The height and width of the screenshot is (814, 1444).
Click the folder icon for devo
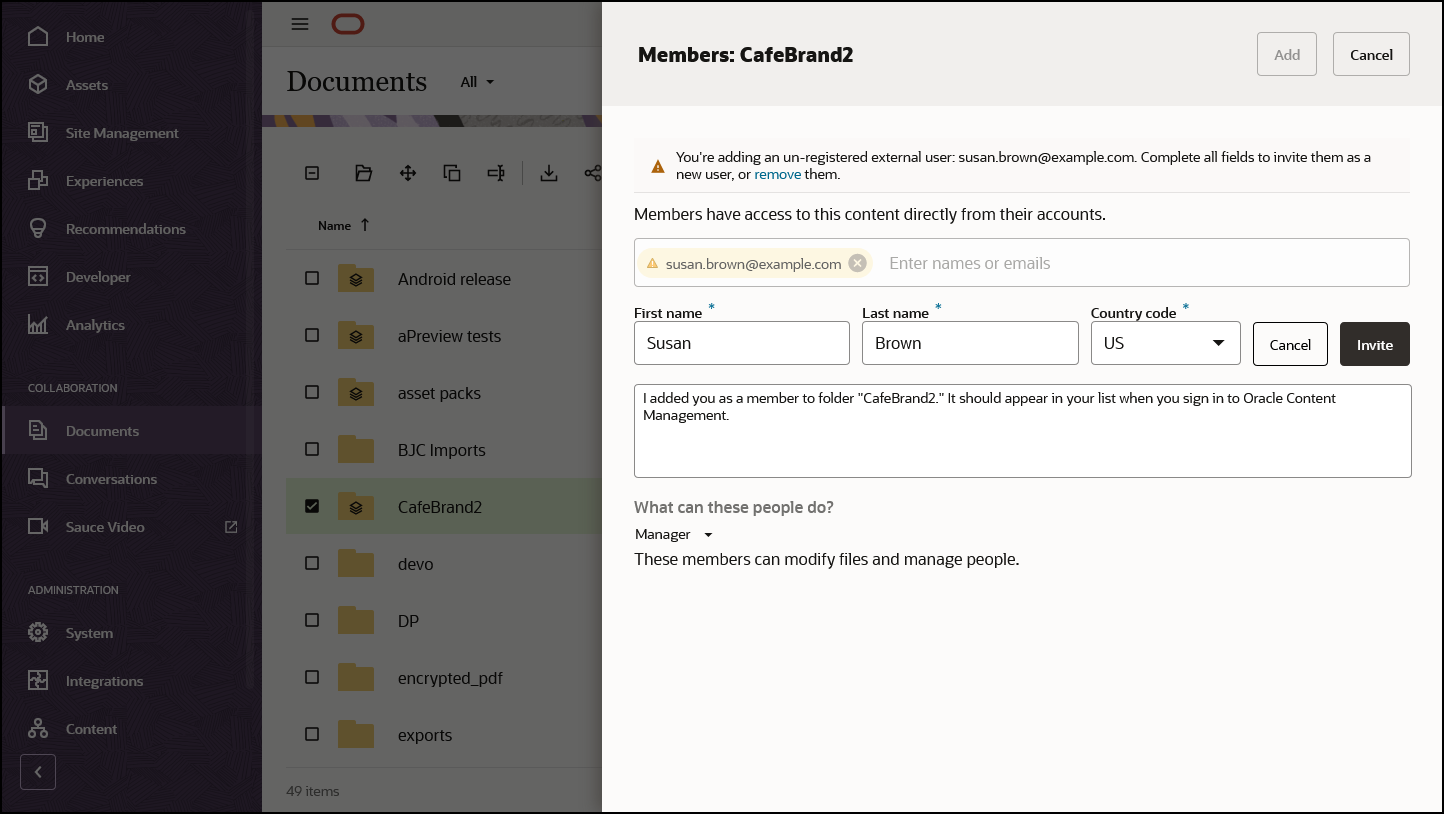pyautogui.click(x=355, y=564)
